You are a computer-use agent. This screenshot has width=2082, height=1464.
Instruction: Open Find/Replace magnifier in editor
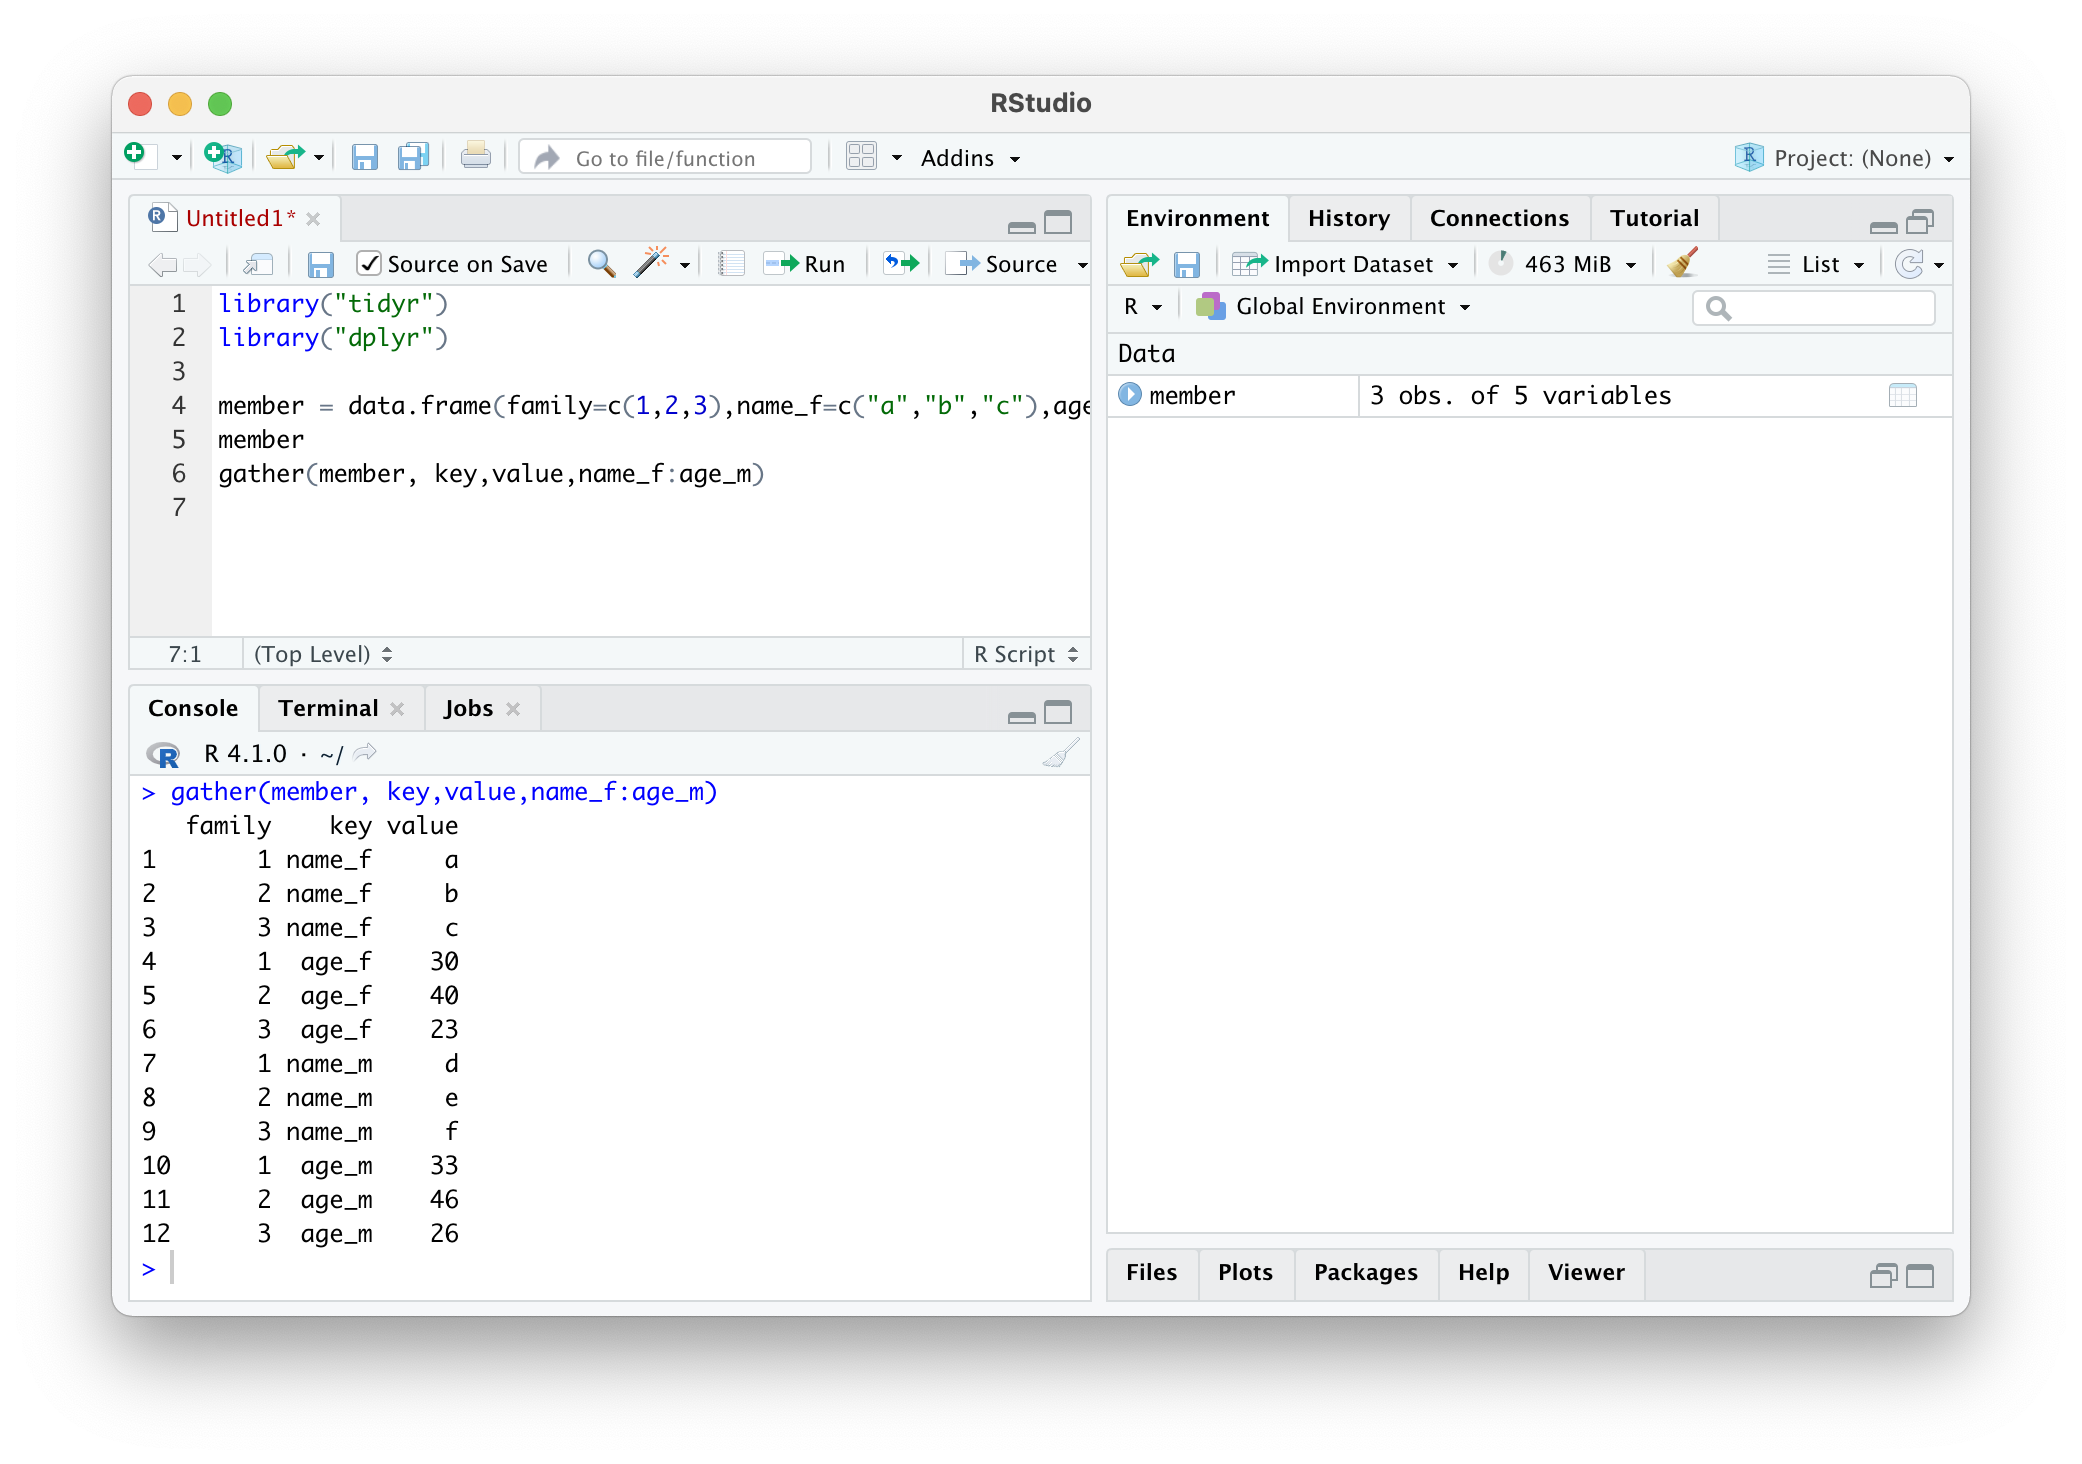coord(601,263)
